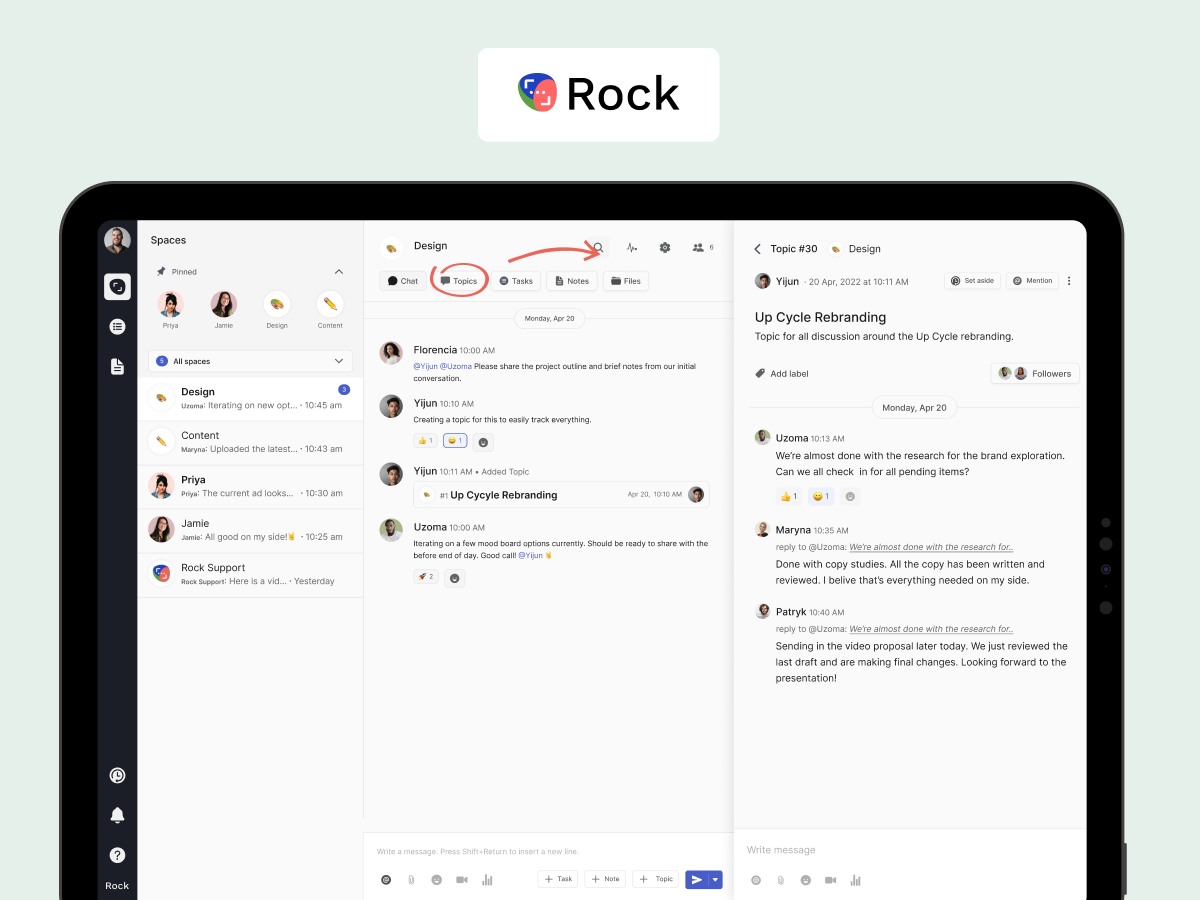Open the Followers button
The height and width of the screenshot is (900, 1200).
(x=1035, y=373)
